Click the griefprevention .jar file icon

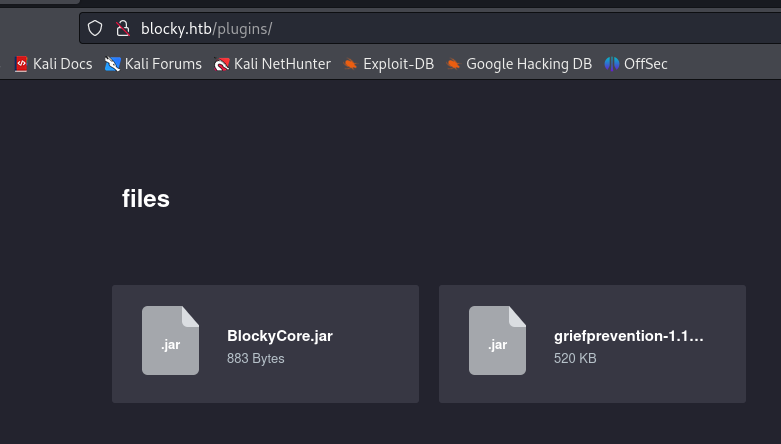(x=497, y=341)
